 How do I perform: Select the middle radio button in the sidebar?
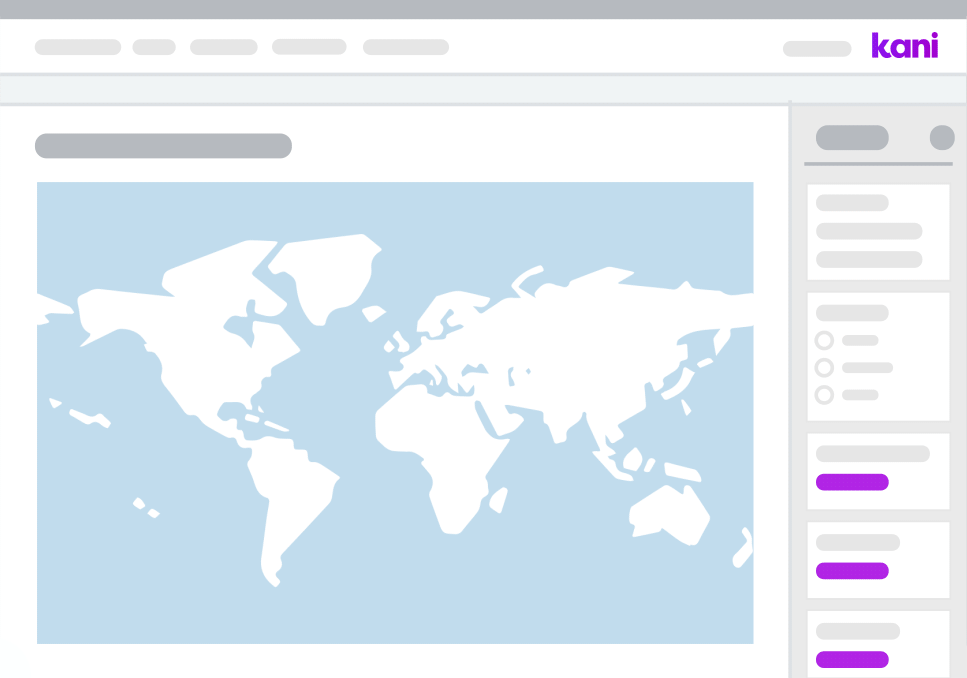pyautogui.click(x=824, y=368)
